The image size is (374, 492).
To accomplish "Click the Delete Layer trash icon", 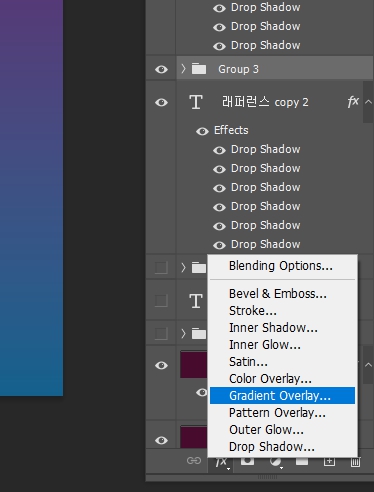I will pyautogui.click(x=355, y=462).
